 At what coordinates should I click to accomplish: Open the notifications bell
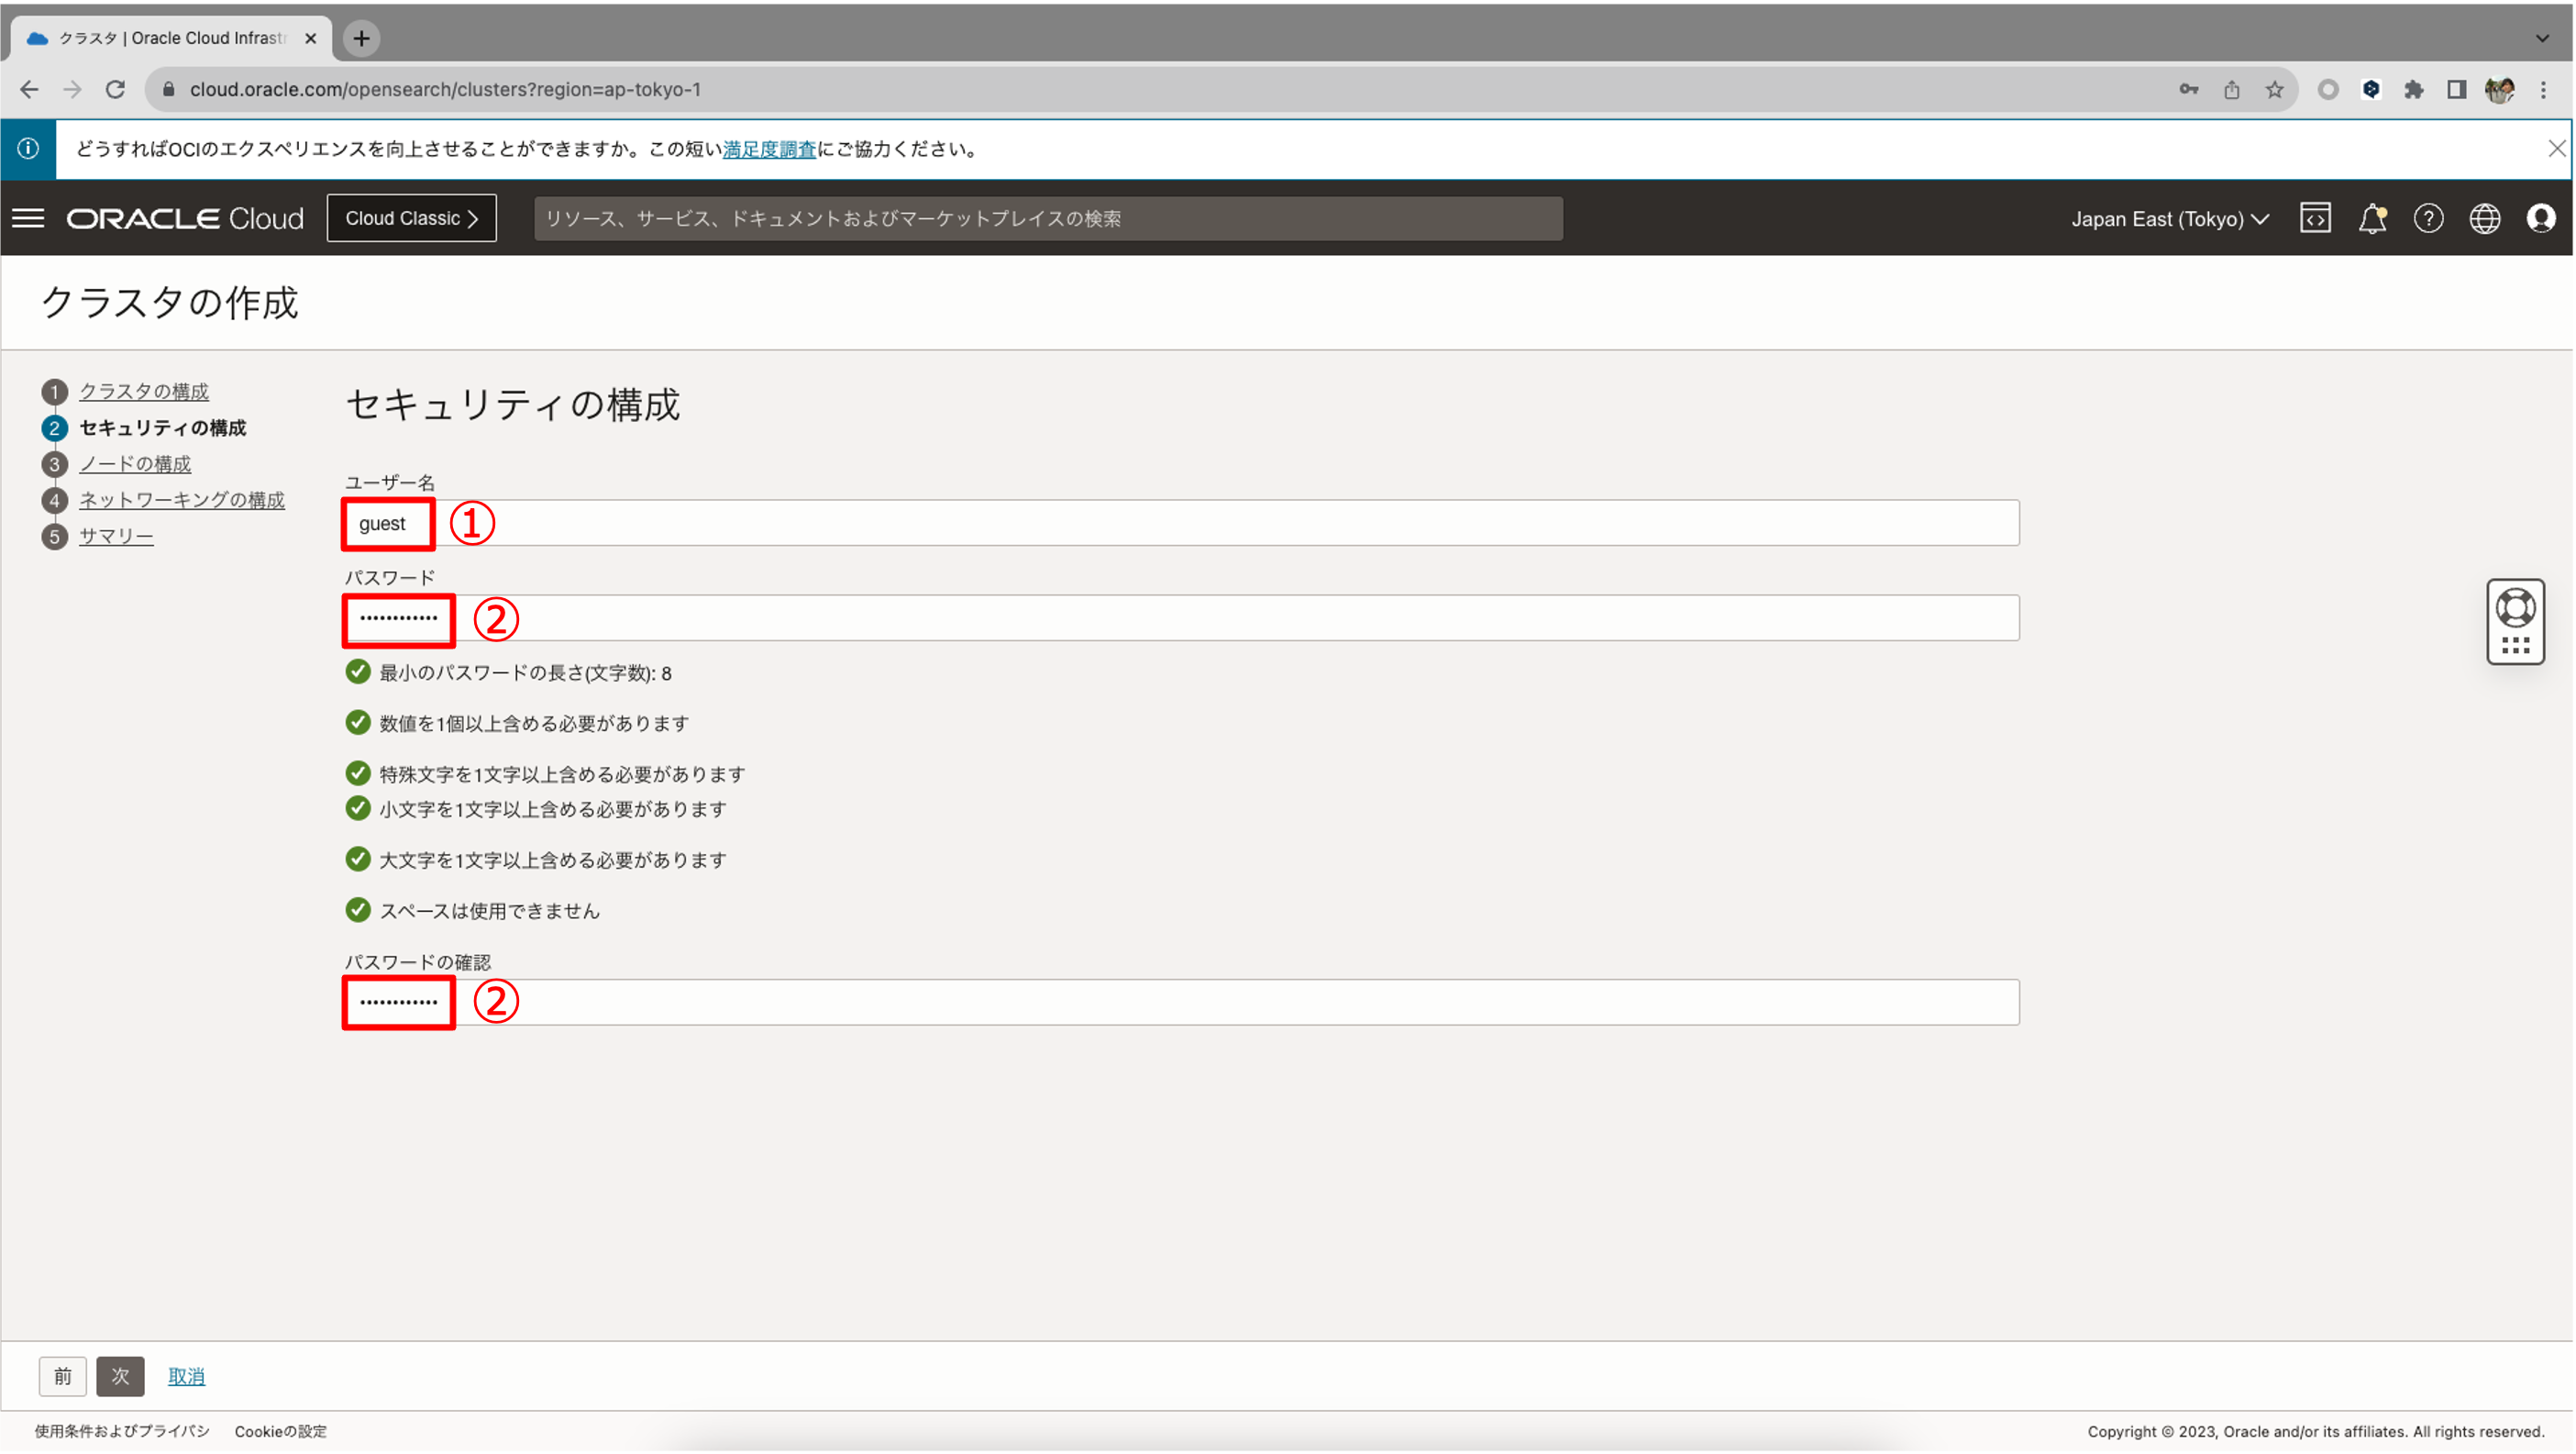pyautogui.click(x=2373, y=218)
